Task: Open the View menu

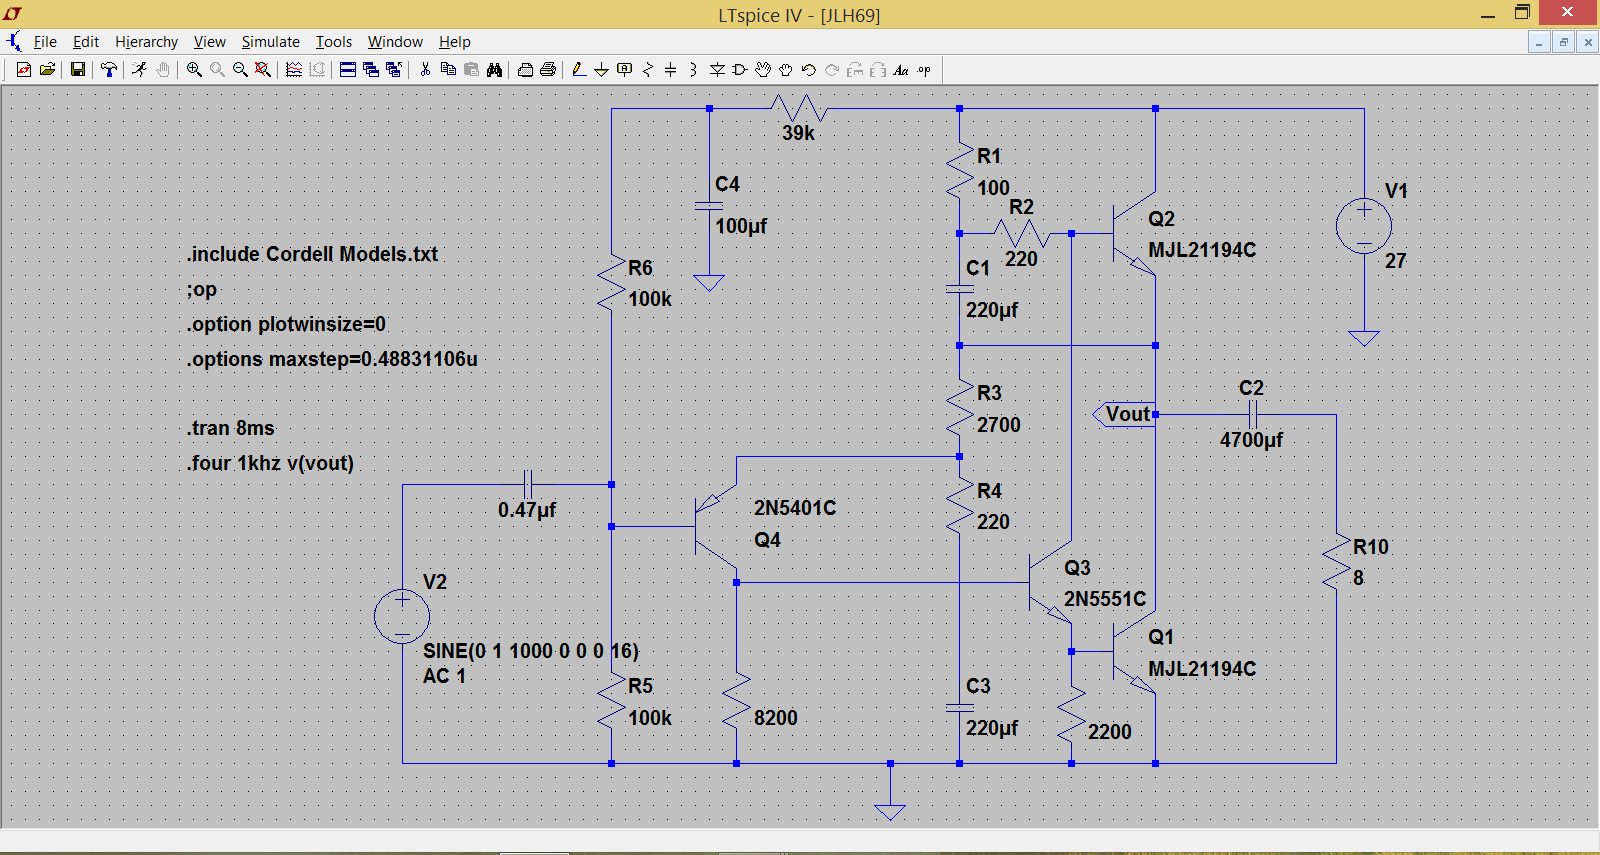Action: point(209,42)
